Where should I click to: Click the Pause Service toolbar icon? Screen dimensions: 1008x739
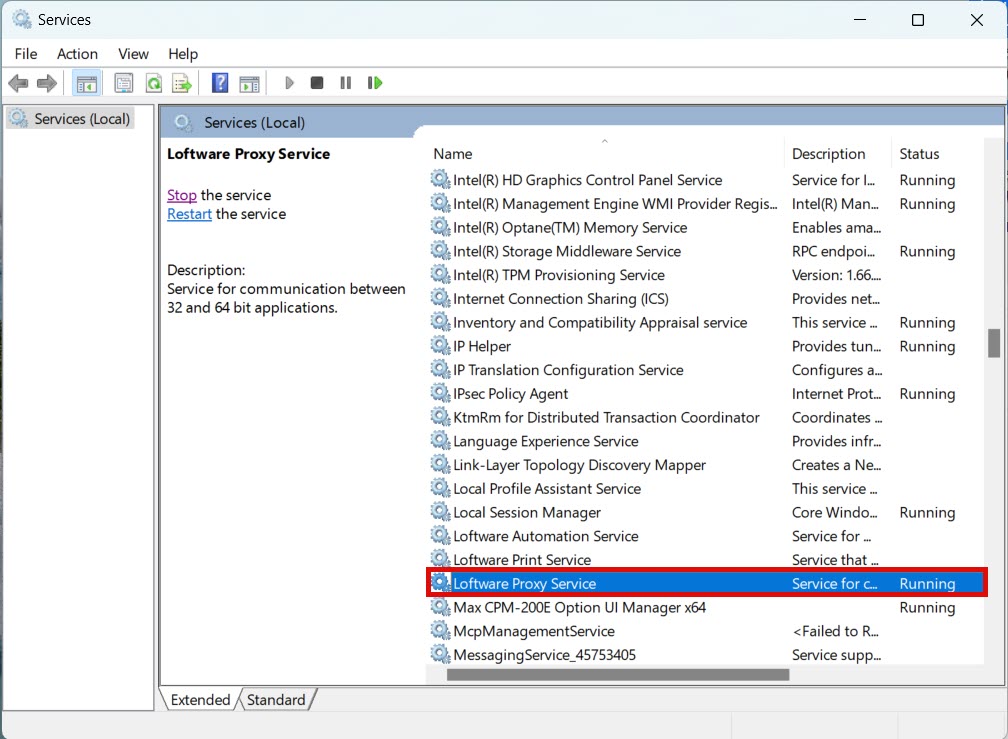(345, 83)
